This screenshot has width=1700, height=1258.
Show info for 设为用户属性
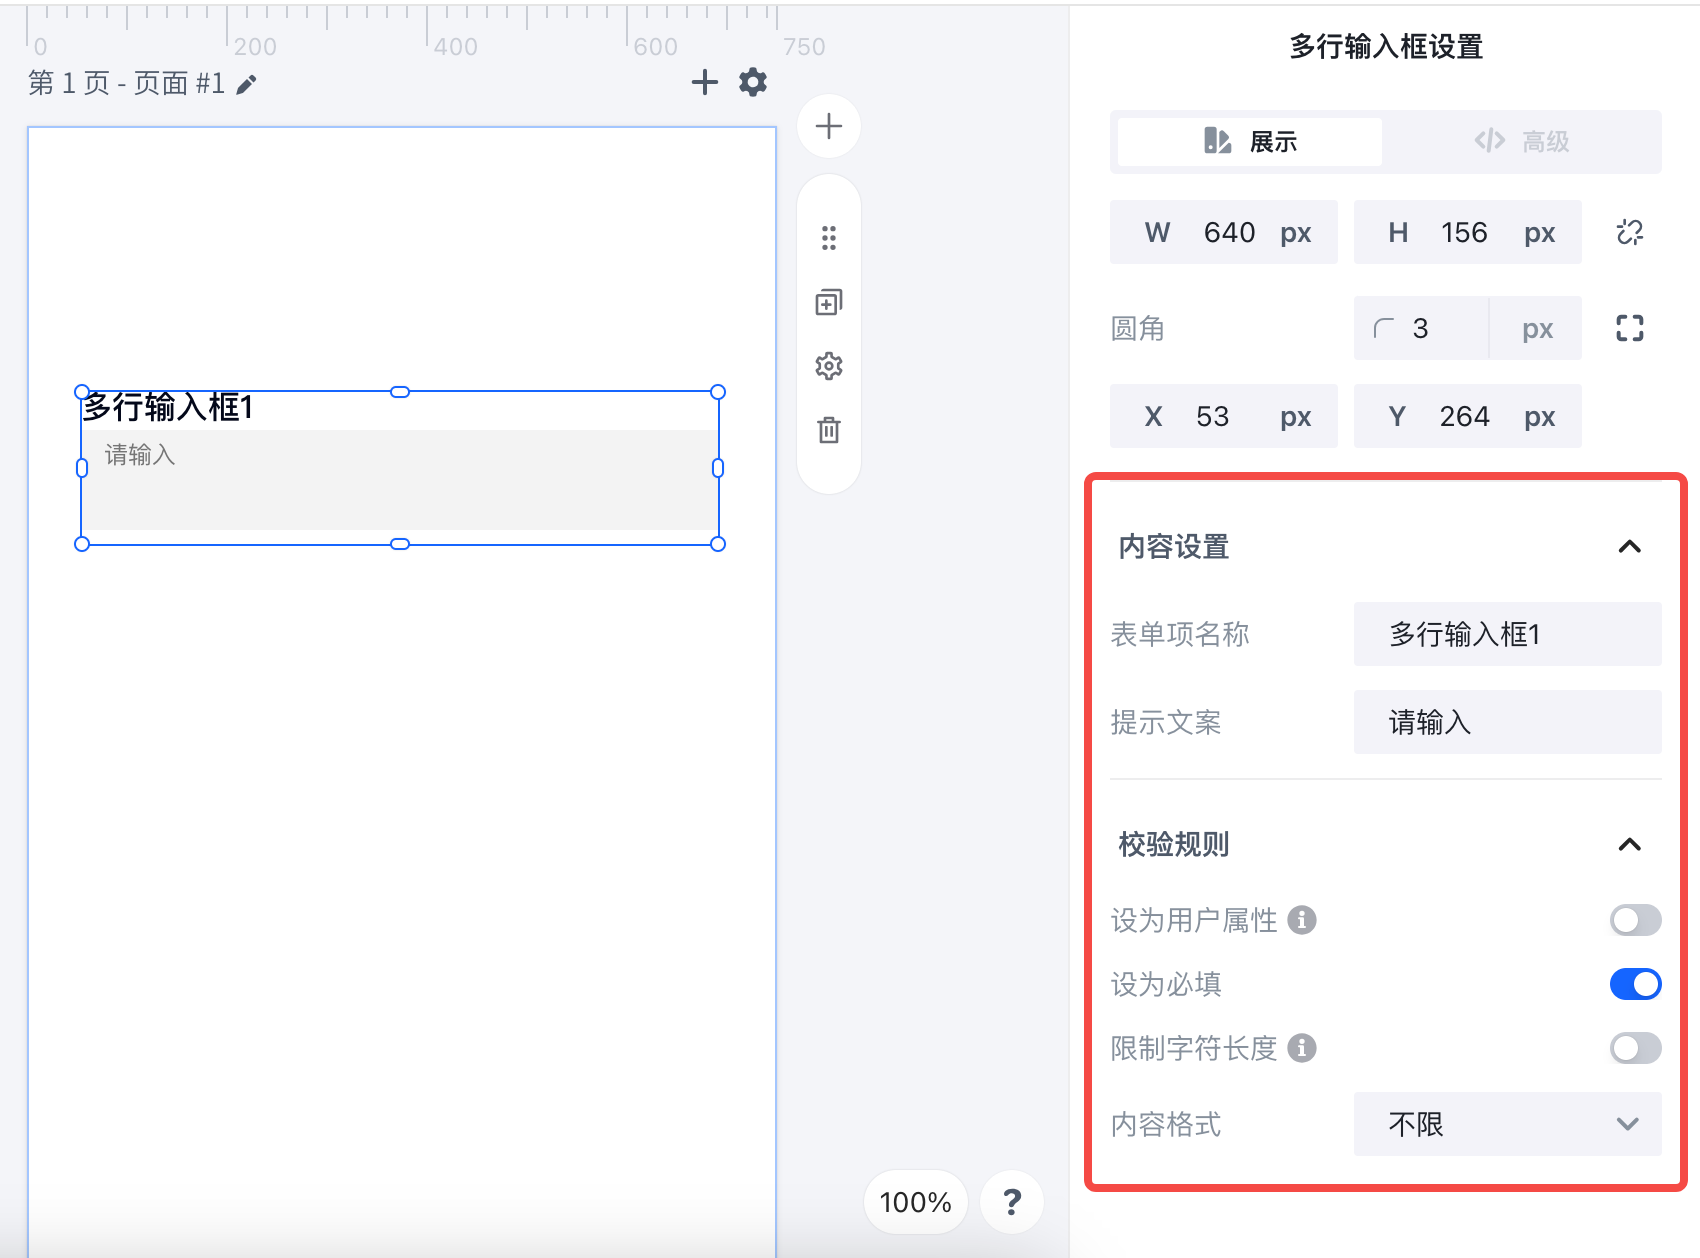[x=1302, y=920]
